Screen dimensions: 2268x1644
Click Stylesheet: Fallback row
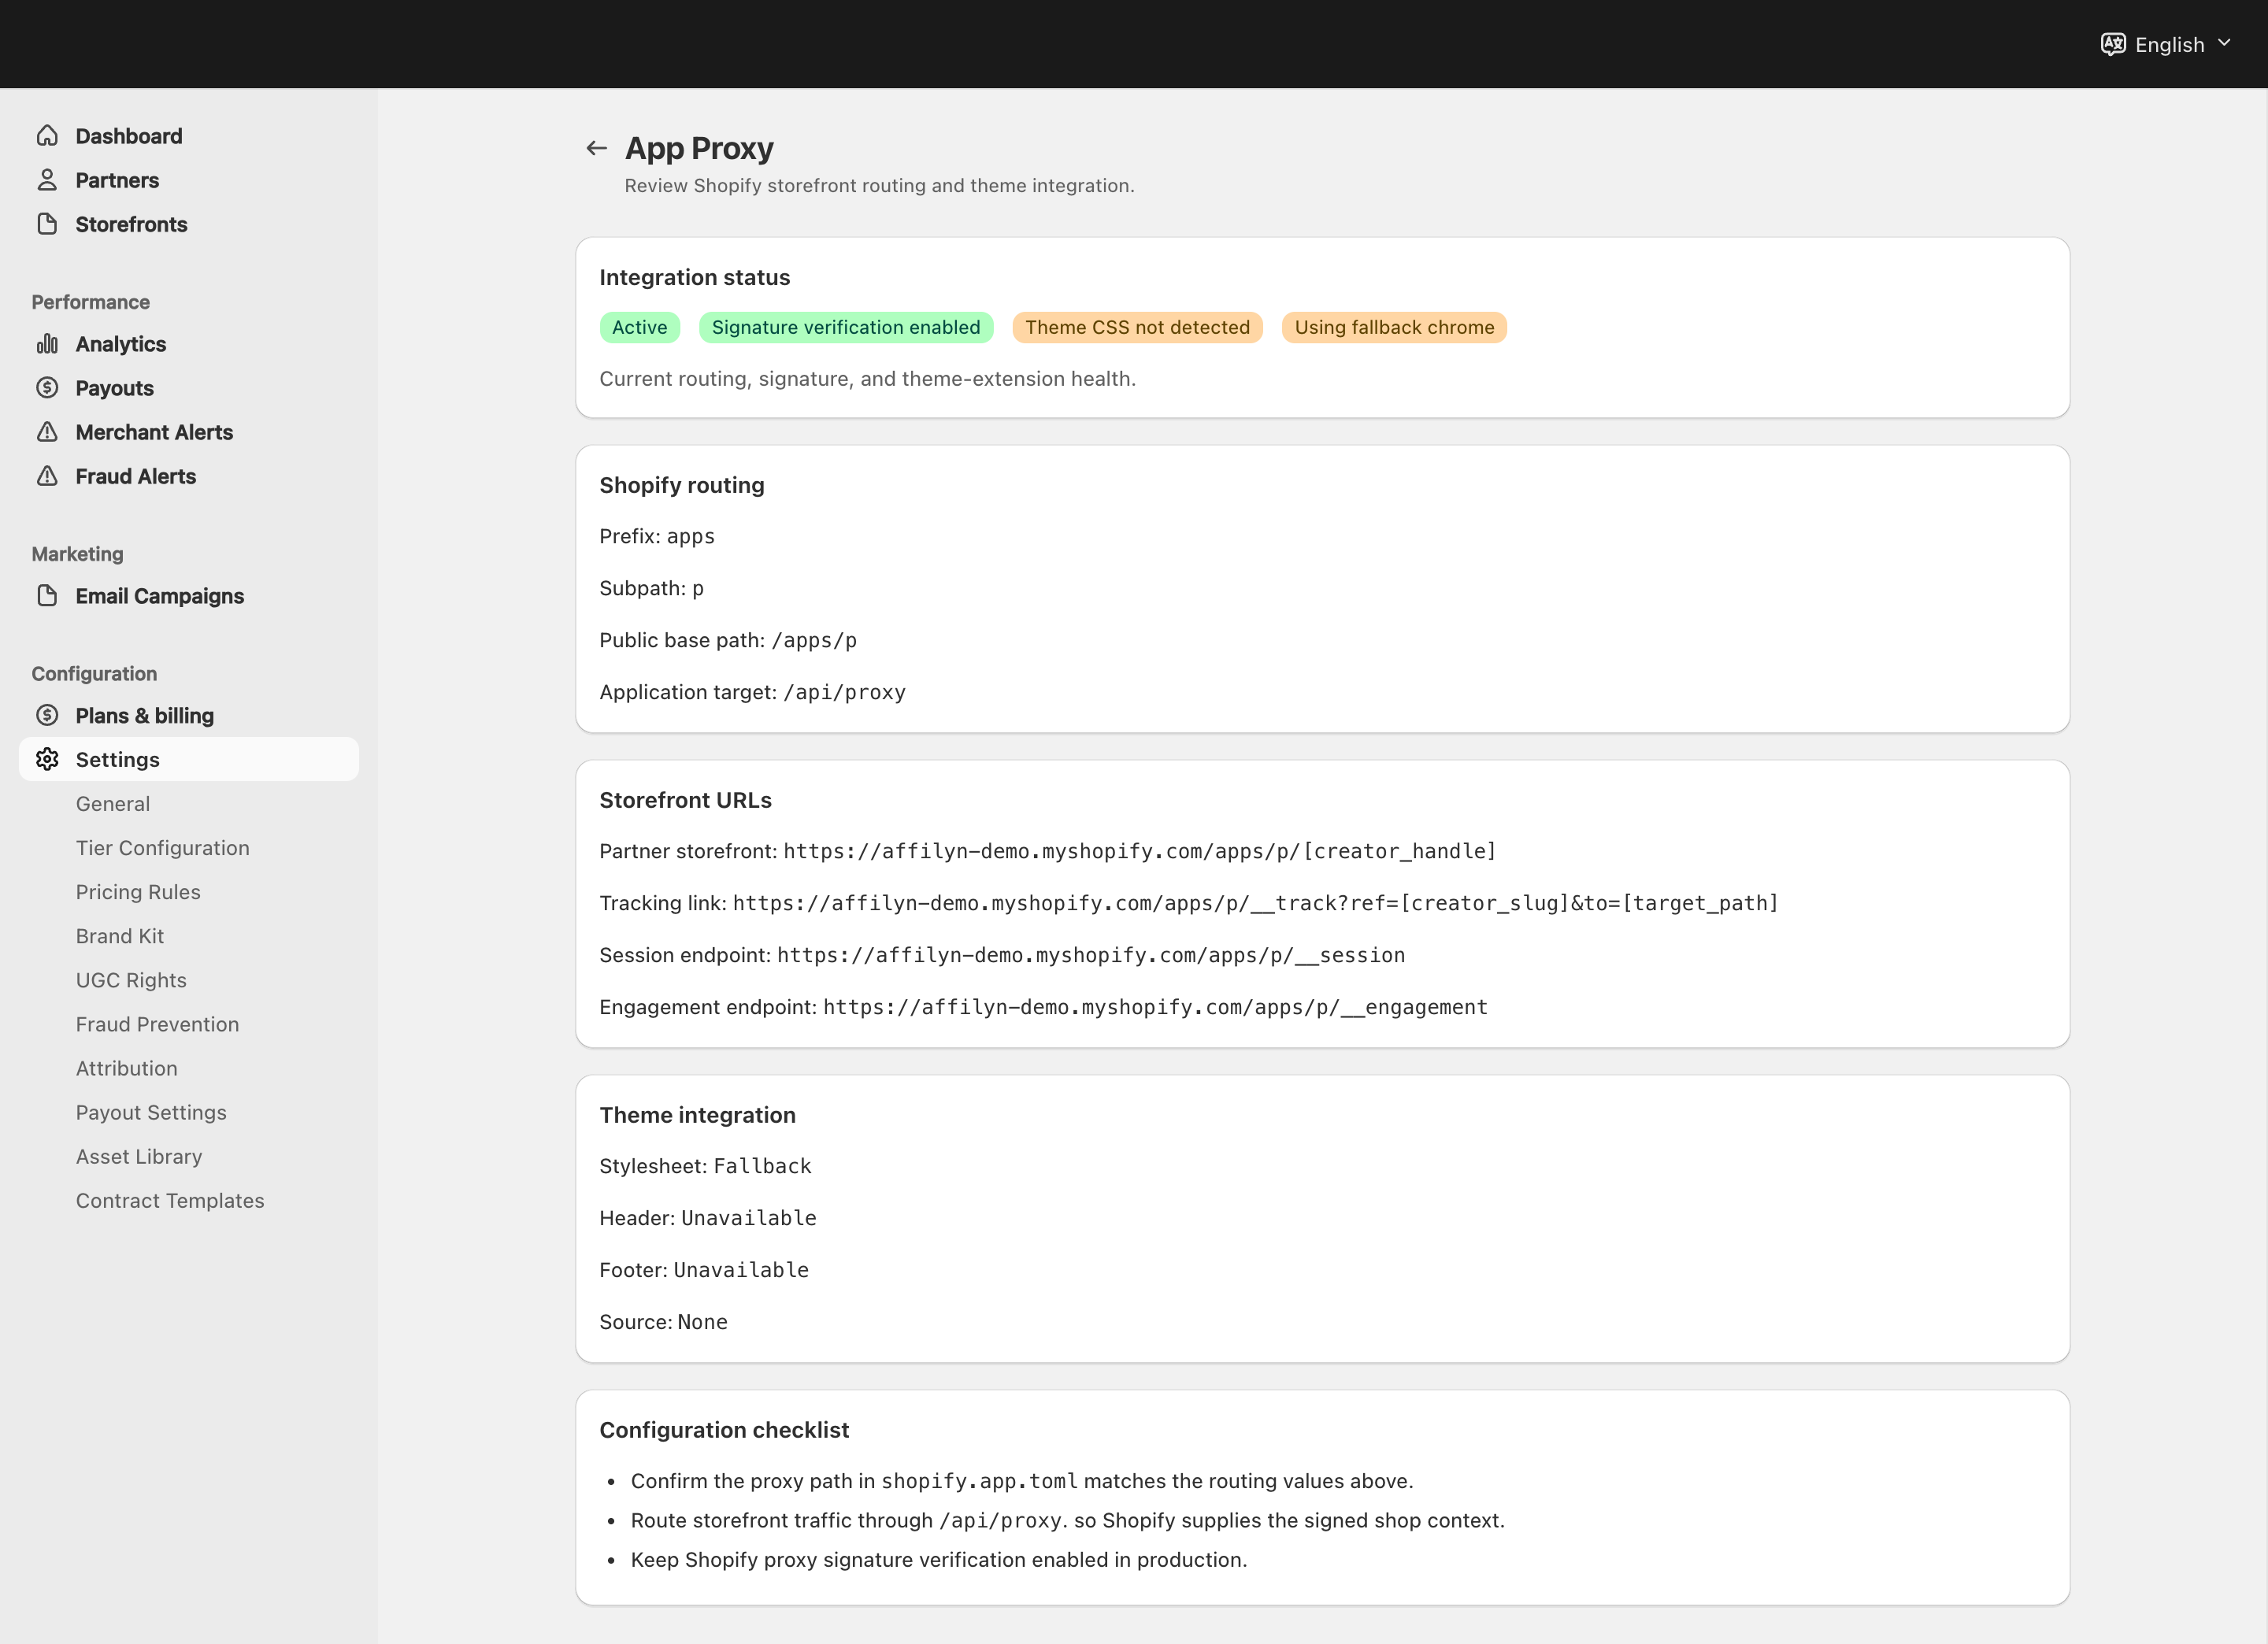pos(705,1166)
